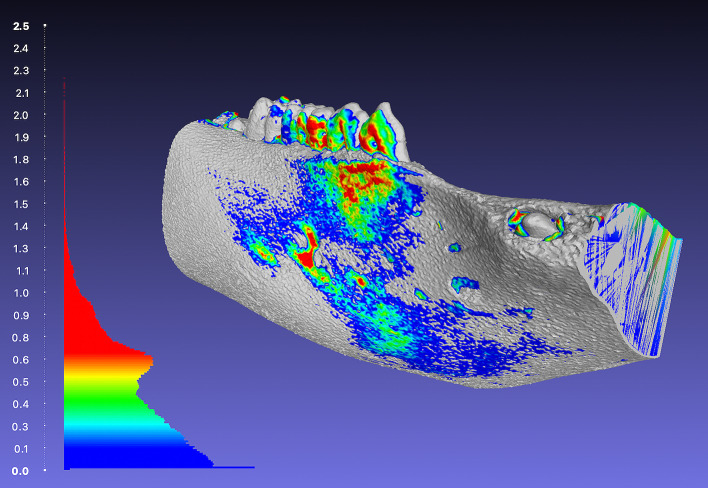Image resolution: width=708 pixels, height=488 pixels.
Task: Click the 1.3 scale label
Action: (21, 248)
